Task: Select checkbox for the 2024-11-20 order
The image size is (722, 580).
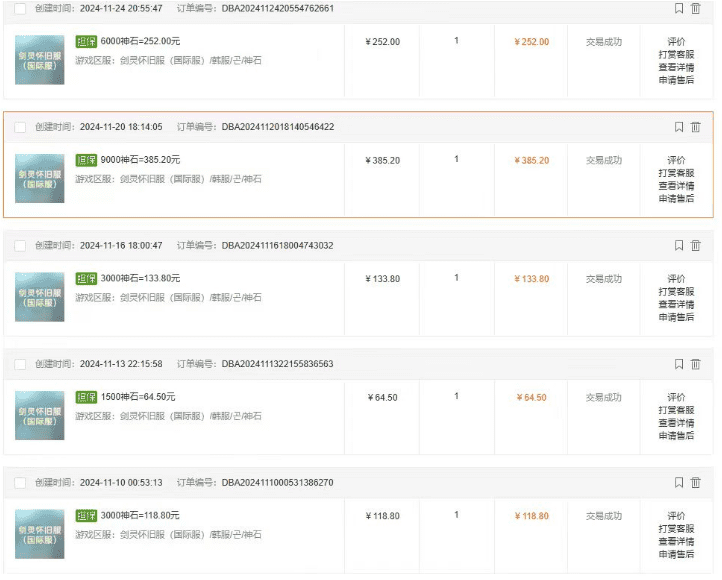Action: pyautogui.click(x=20, y=128)
